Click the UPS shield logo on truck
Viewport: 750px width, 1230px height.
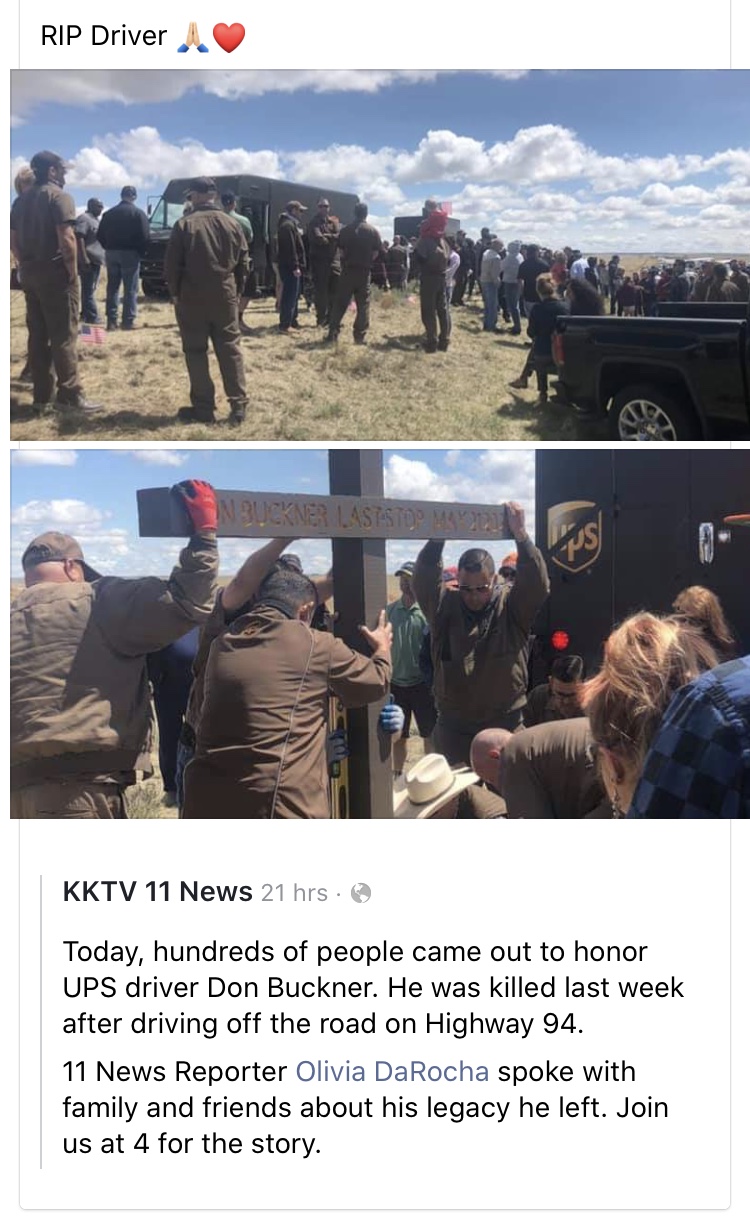coord(574,536)
